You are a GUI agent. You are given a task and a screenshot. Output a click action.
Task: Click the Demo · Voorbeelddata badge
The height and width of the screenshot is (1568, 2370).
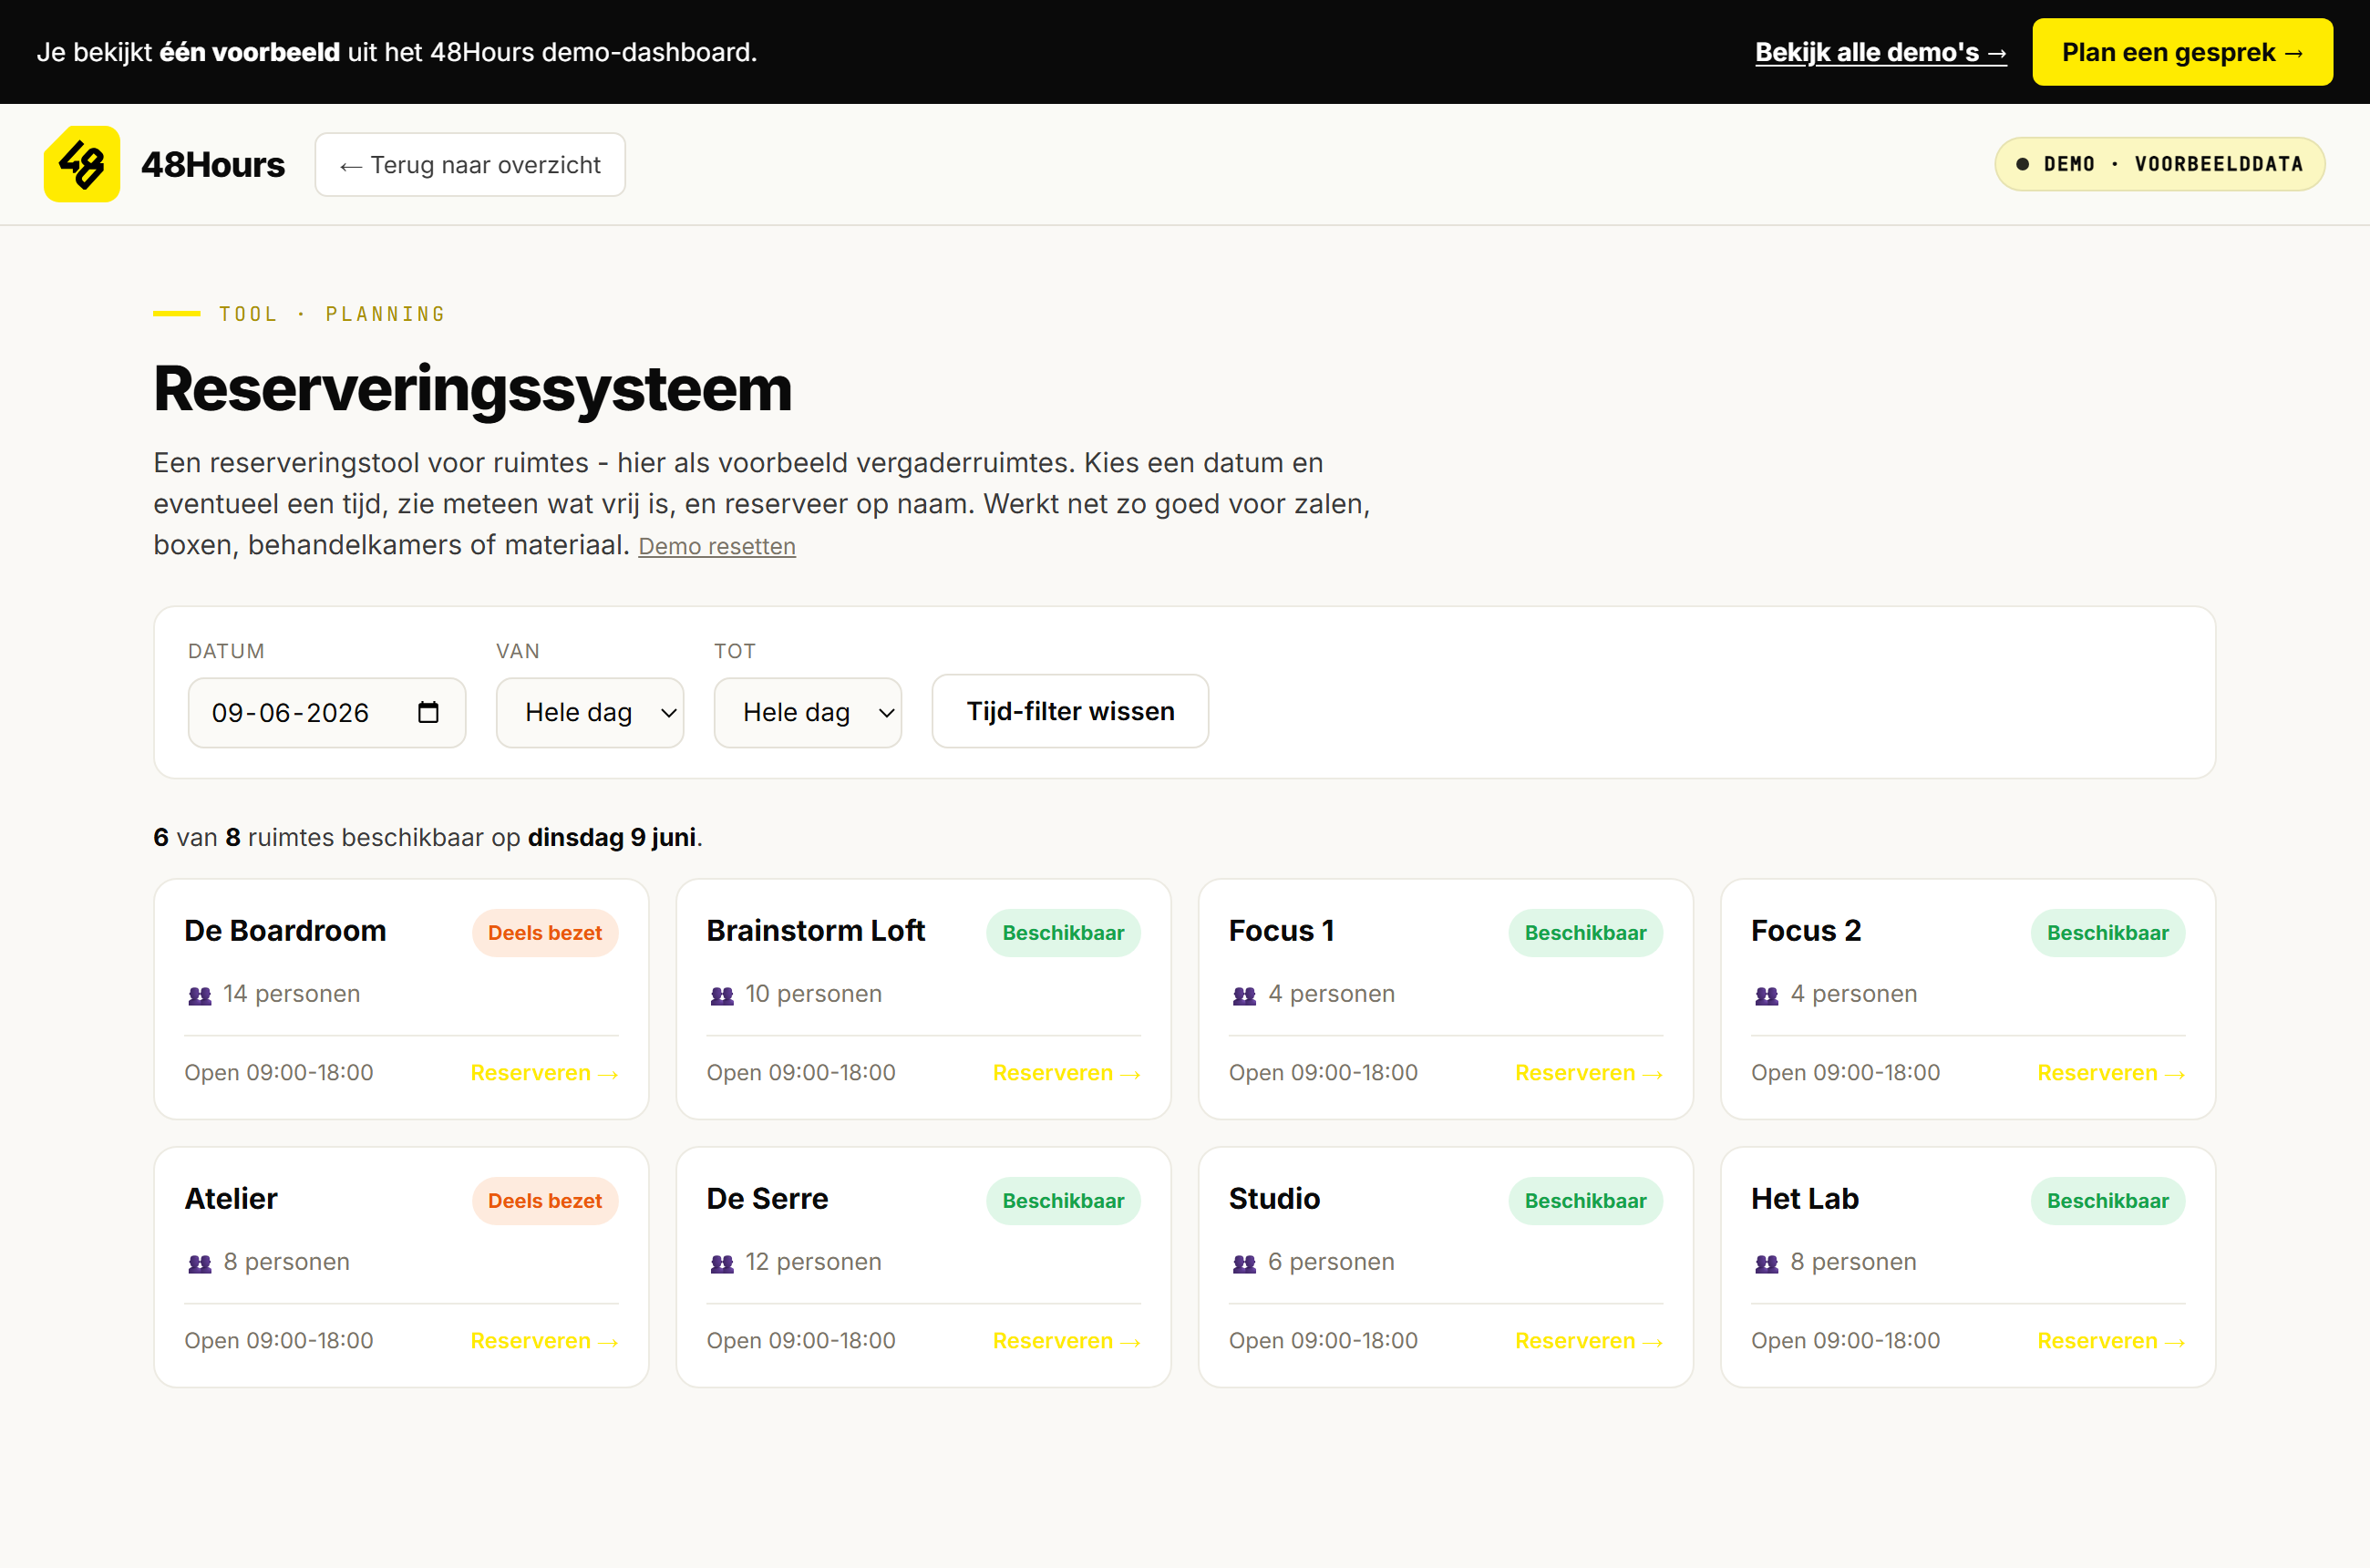2159,164
